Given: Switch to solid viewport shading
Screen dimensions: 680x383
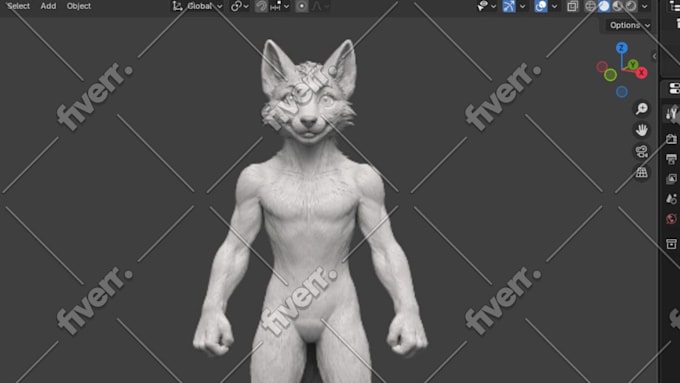Looking at the screenshot, I should [x=604, y=6].
